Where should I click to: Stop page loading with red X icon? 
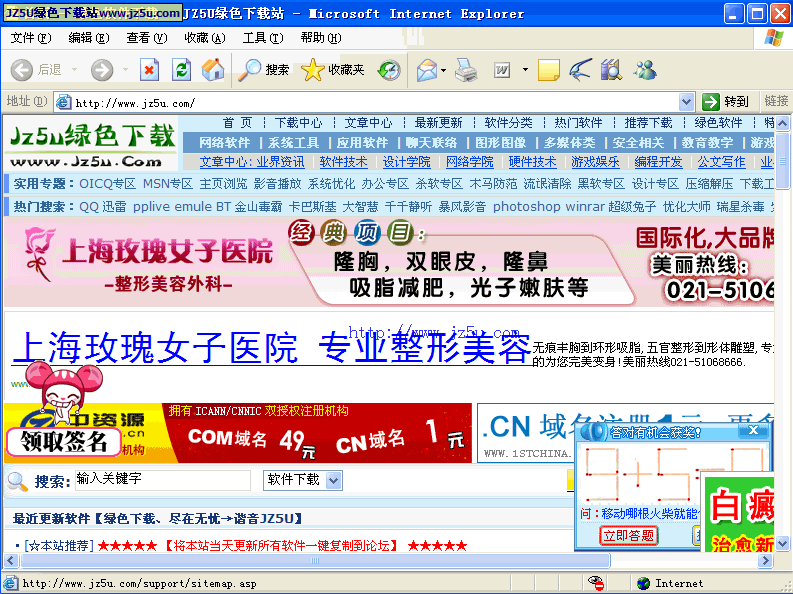(x=149, y=70)
